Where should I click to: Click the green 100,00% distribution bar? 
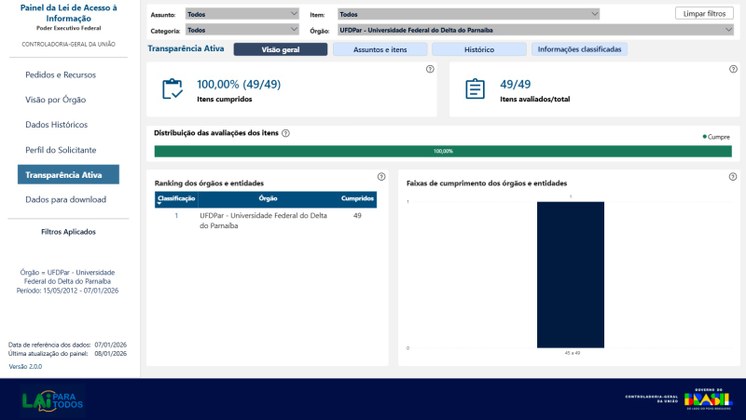443,151
